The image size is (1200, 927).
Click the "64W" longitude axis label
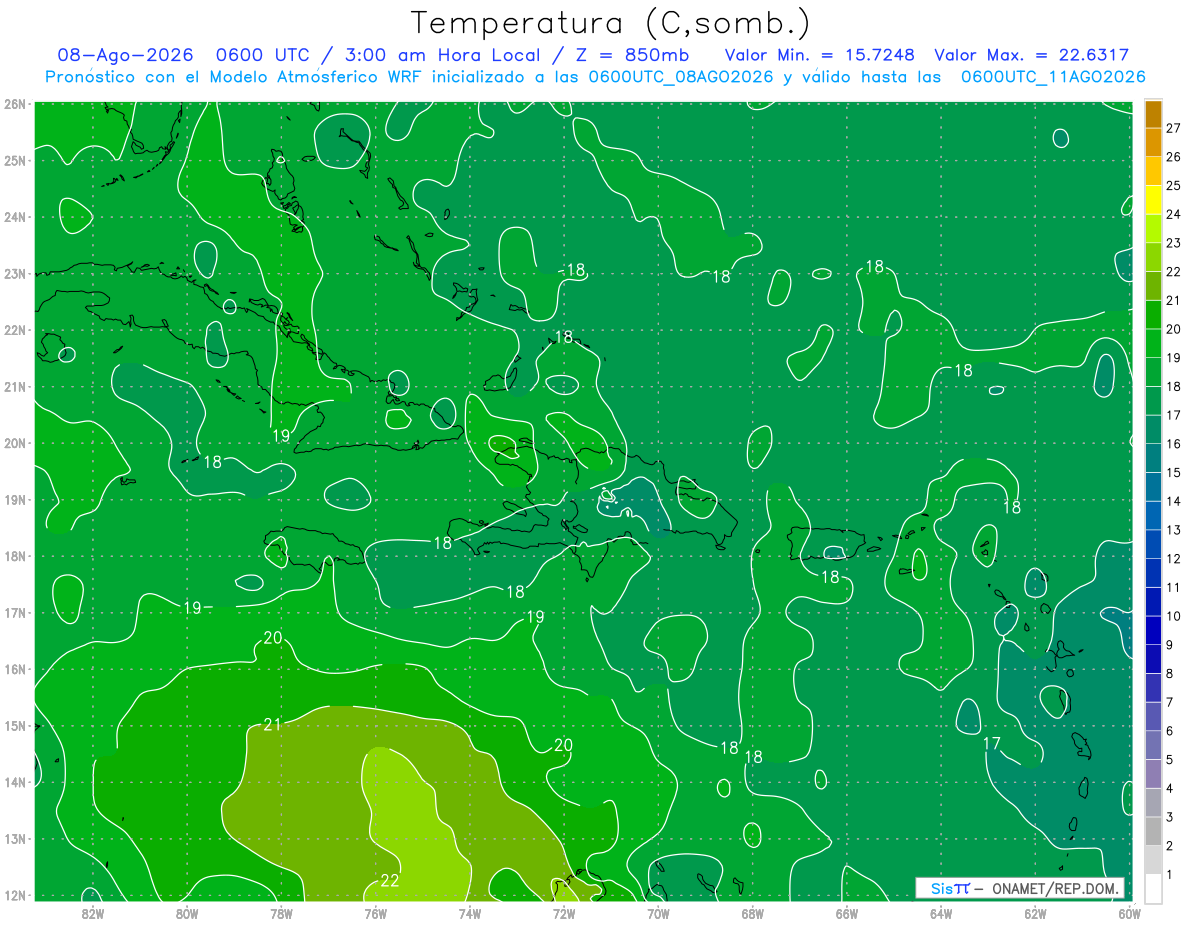(941, 913)
